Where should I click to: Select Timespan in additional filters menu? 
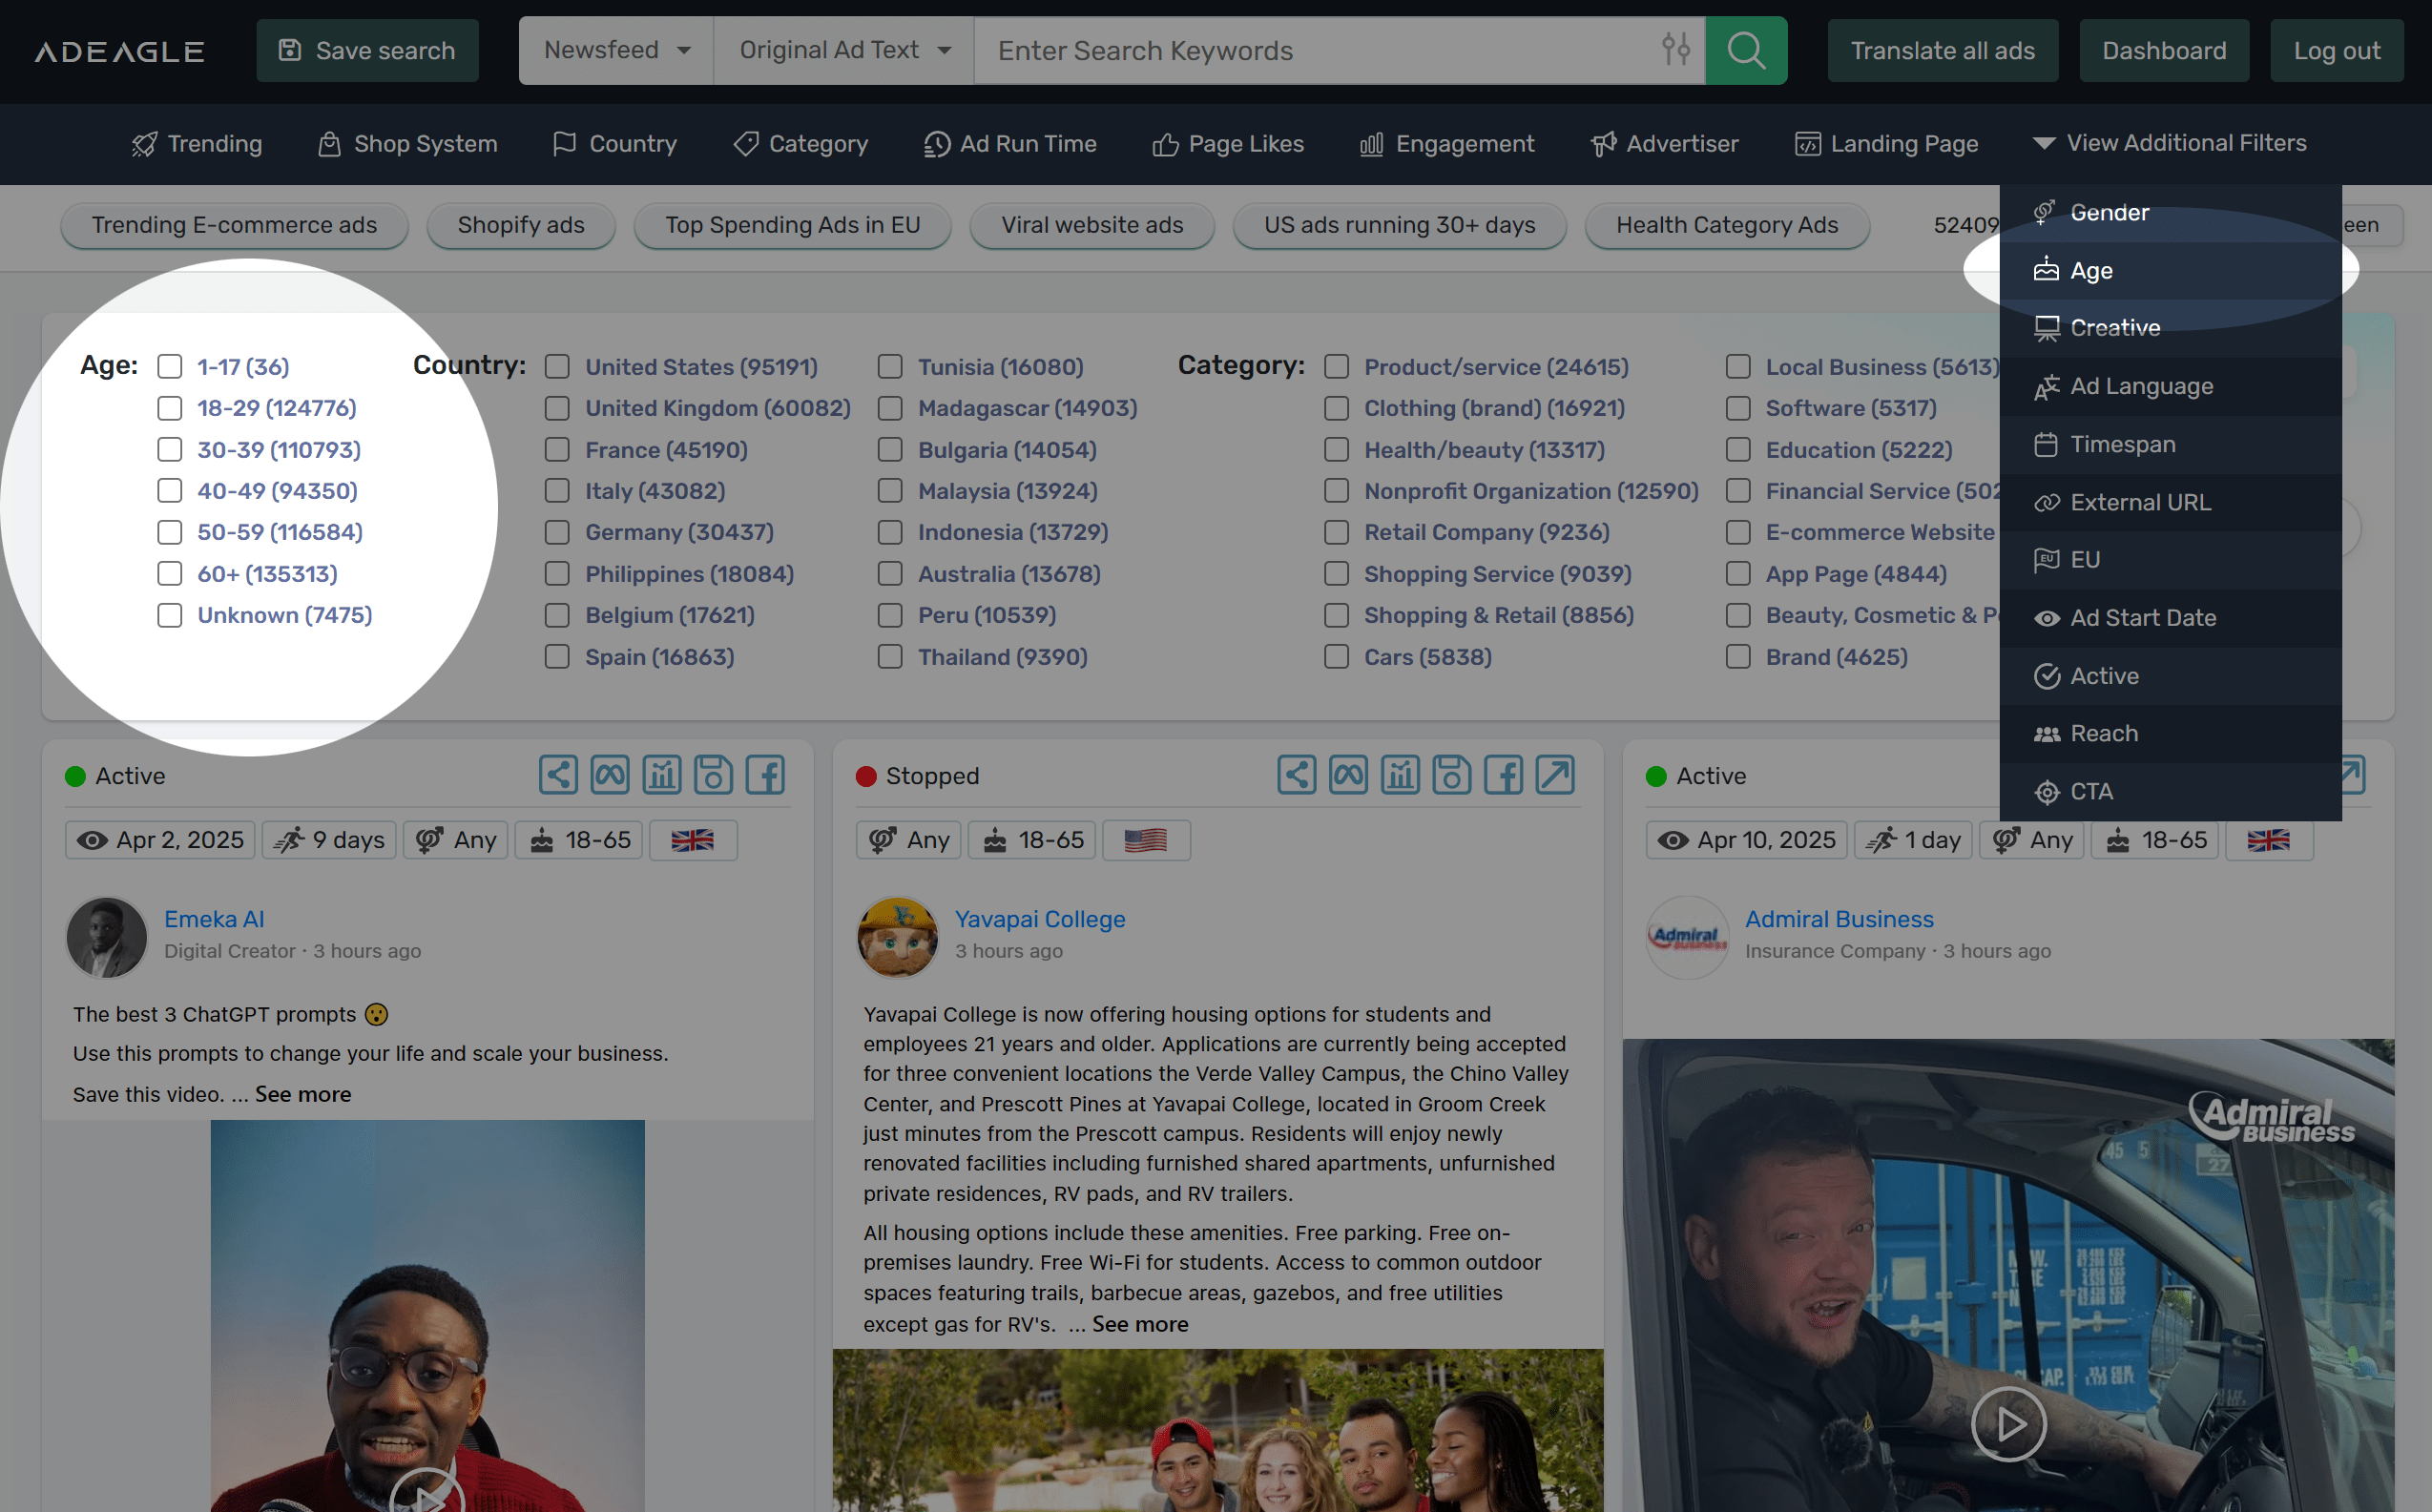tap(2170, 444)
